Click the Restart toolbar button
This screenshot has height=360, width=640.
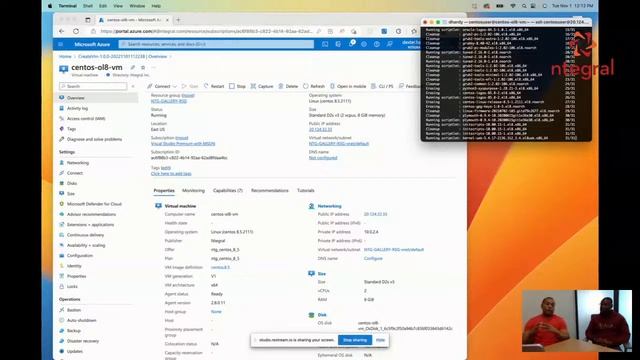(214, 86)
